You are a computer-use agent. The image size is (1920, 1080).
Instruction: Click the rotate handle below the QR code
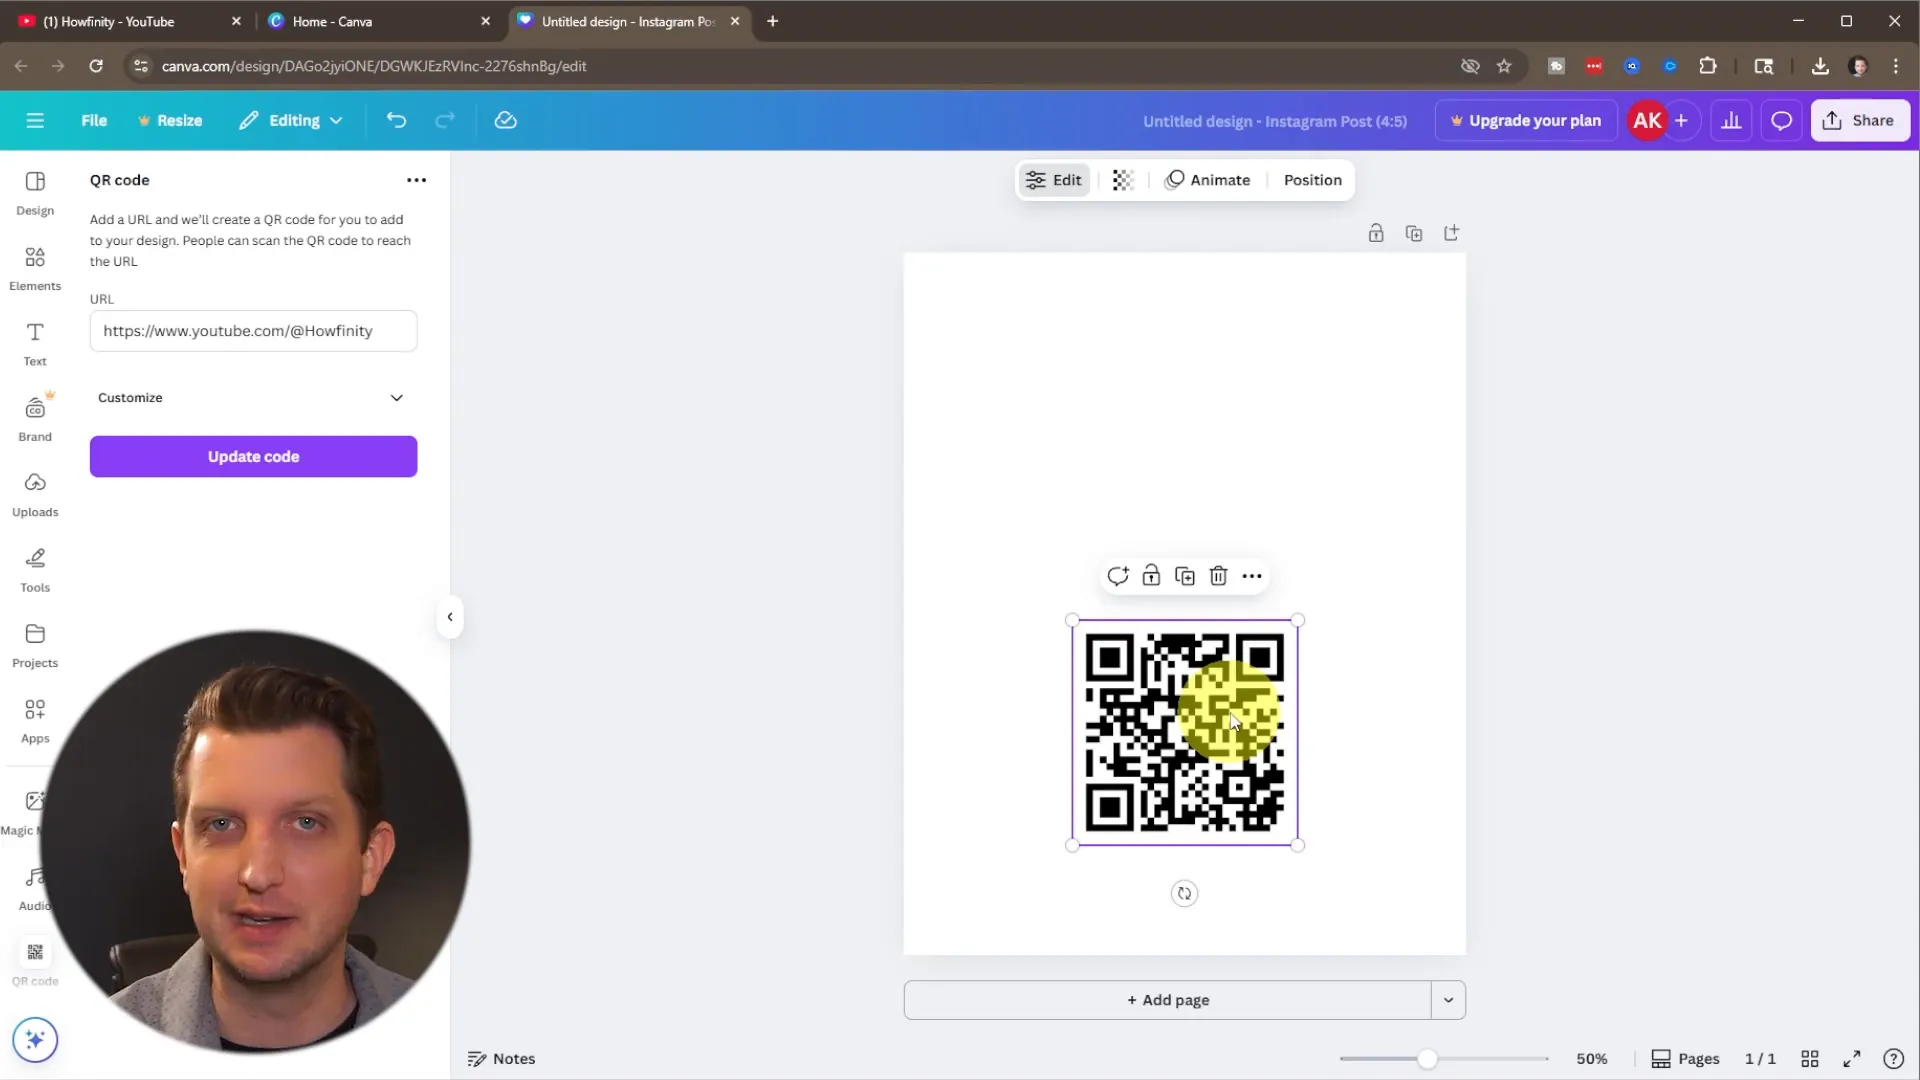pos(1184,894)
